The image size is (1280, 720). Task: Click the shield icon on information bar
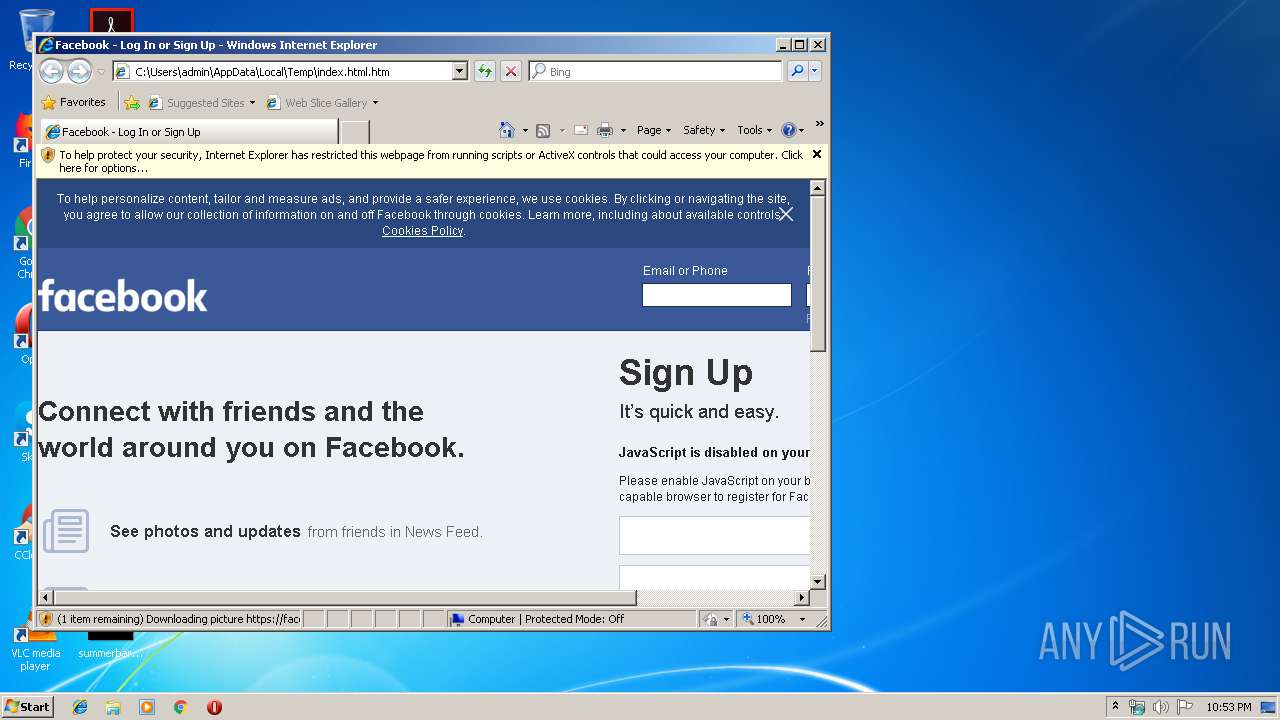point(48,155)
